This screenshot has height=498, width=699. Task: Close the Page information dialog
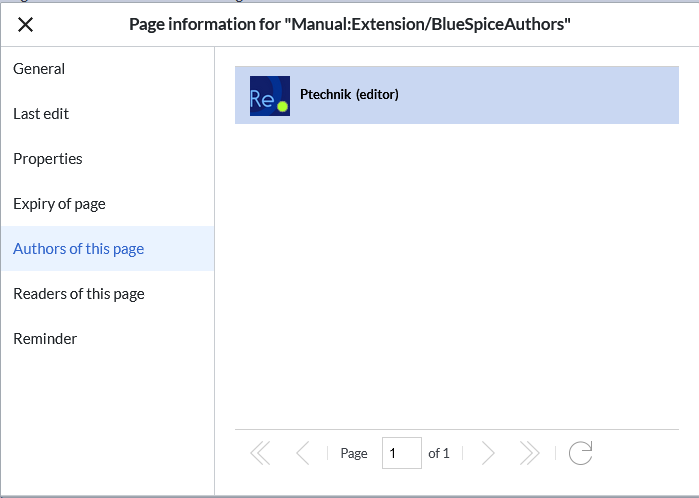[x=25, y=25]
